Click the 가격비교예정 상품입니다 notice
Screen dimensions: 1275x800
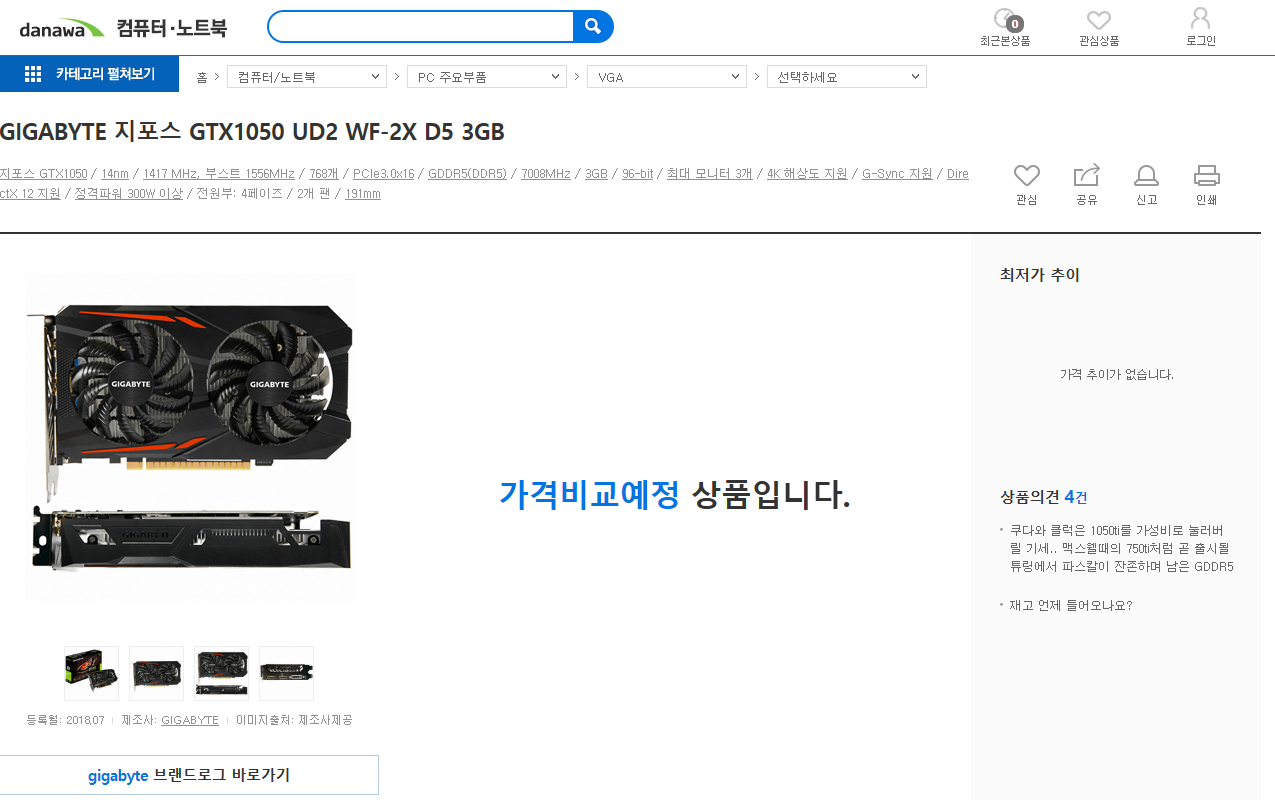(675, 494)
